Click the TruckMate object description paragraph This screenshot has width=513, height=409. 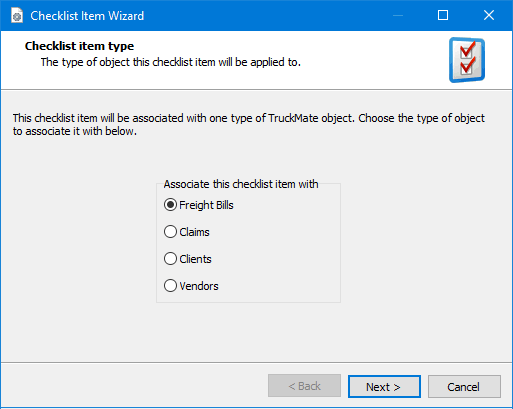(x=249, y=125)
